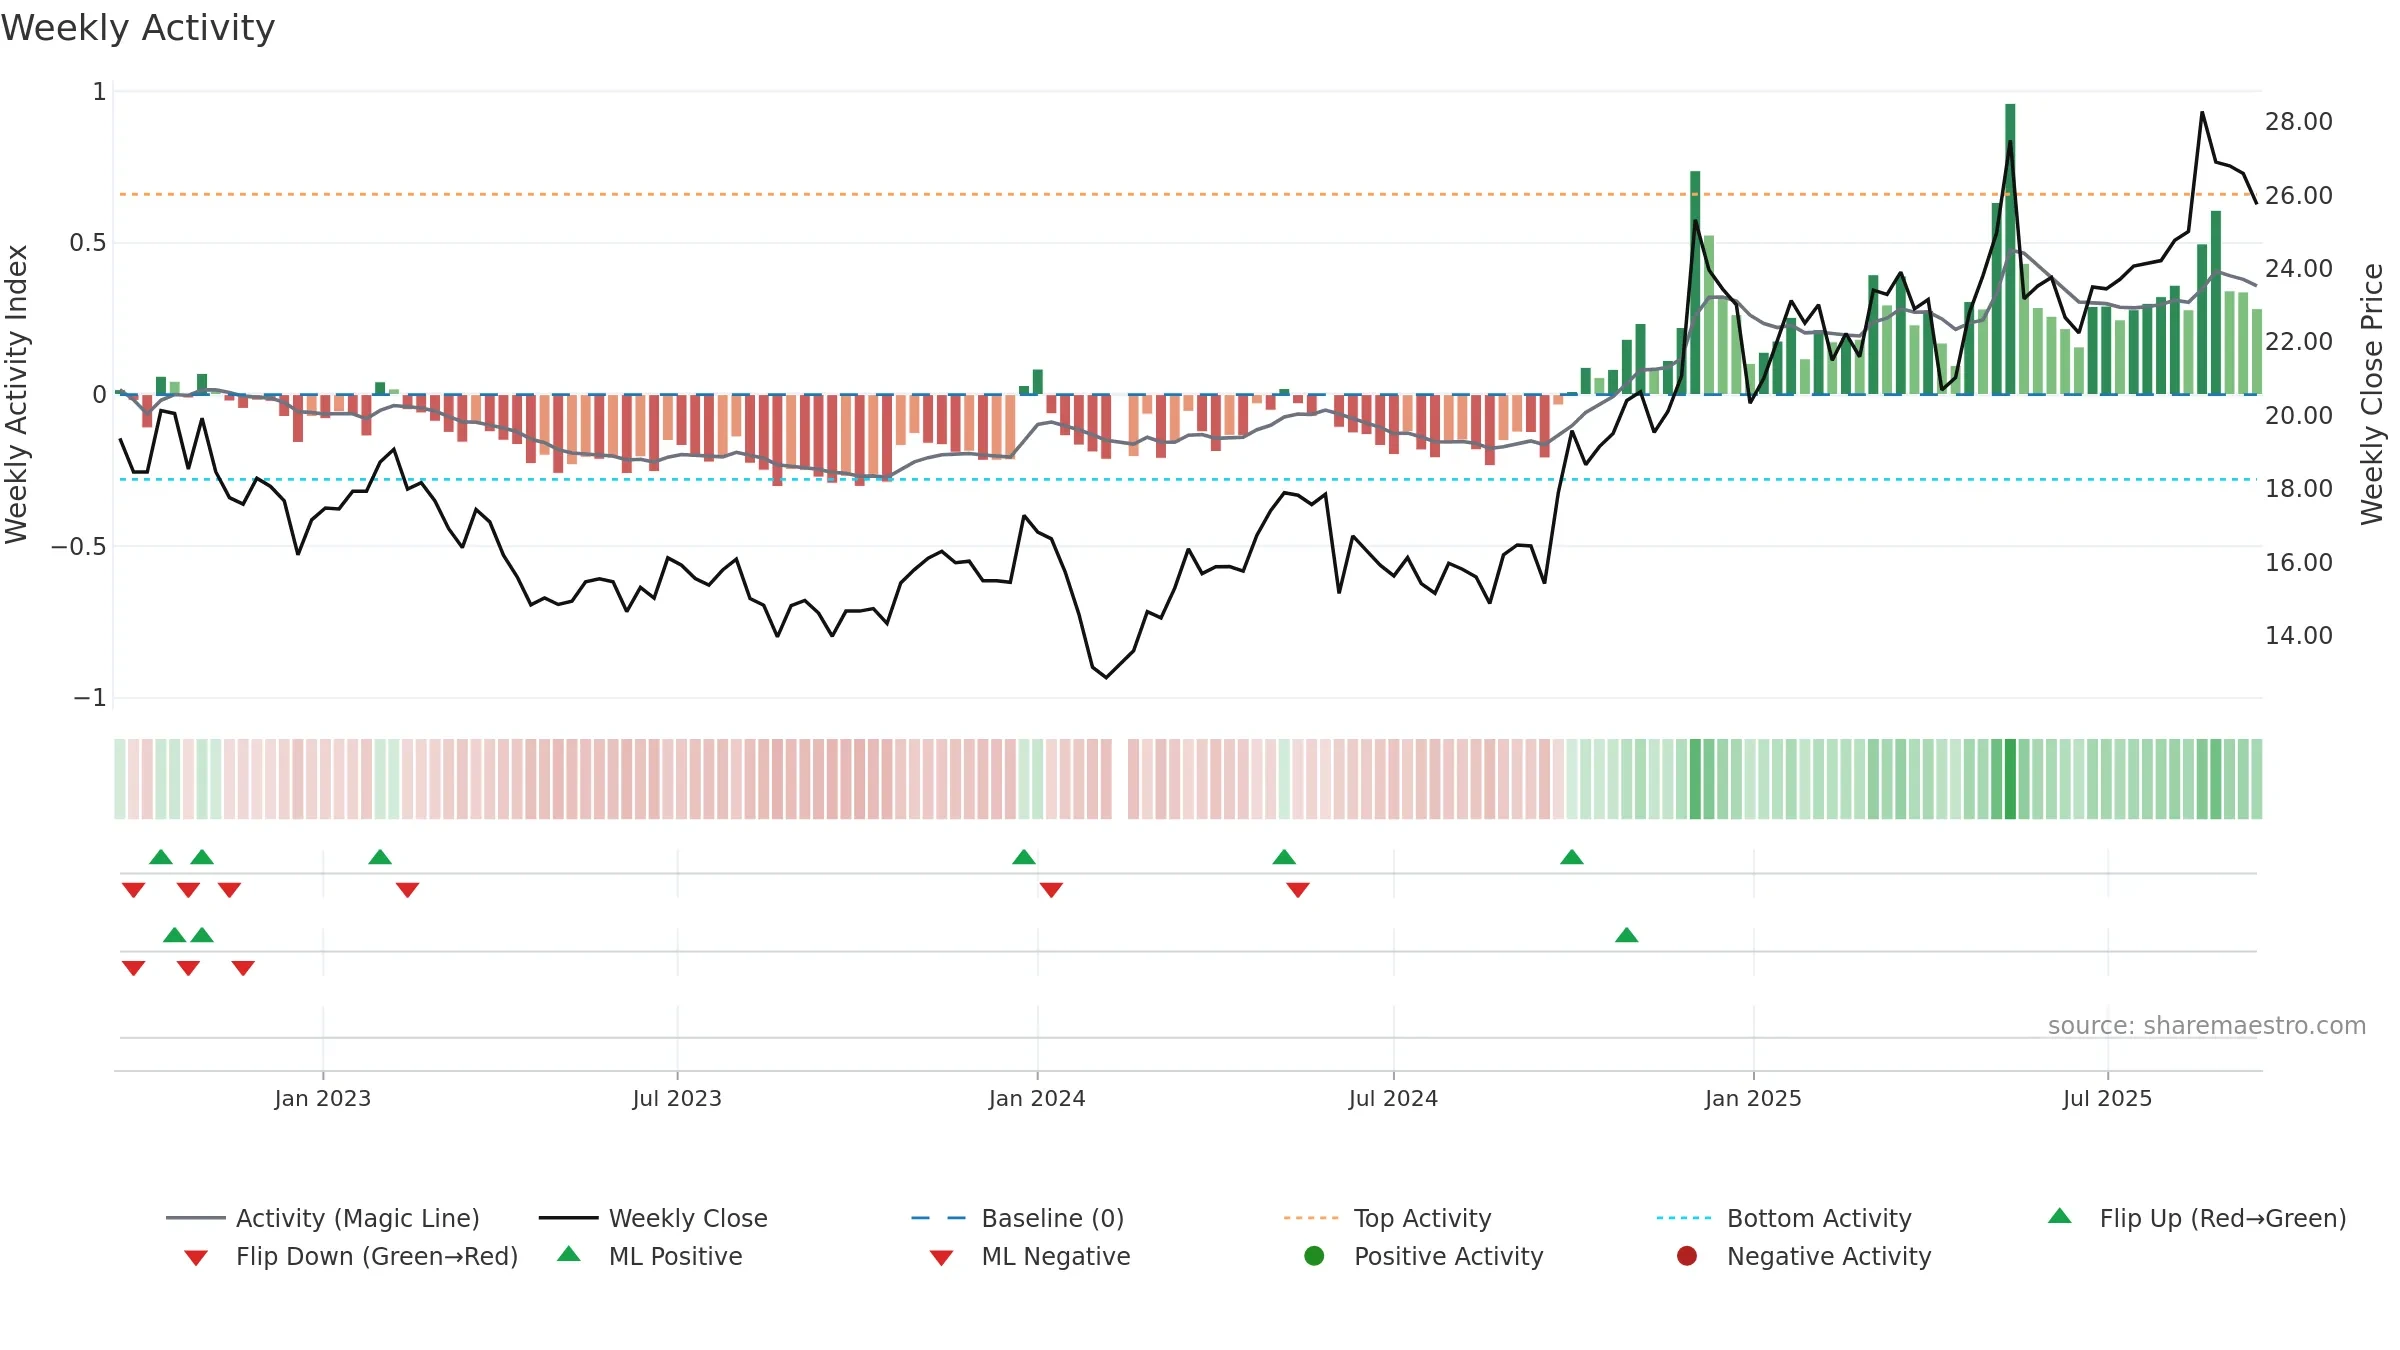Click the Weekly Close peak near 28.00
The height and width of the screenshot is (1350, 2400).
(x=2202, y=113)
